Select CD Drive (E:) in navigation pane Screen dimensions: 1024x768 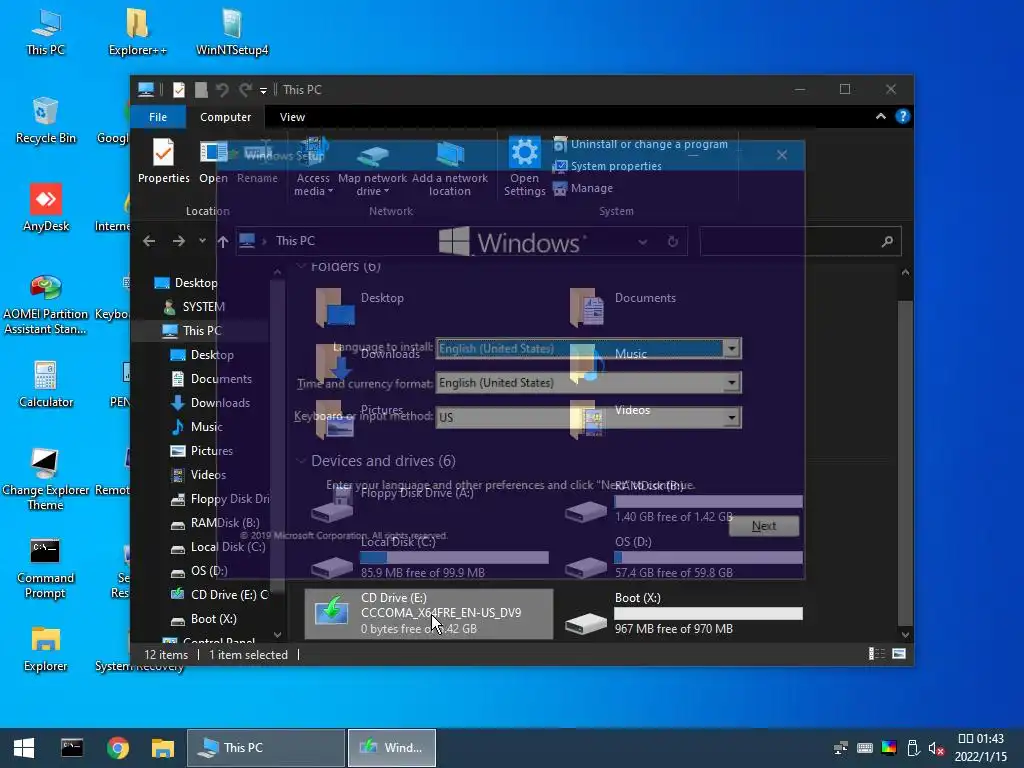(219, 594)
